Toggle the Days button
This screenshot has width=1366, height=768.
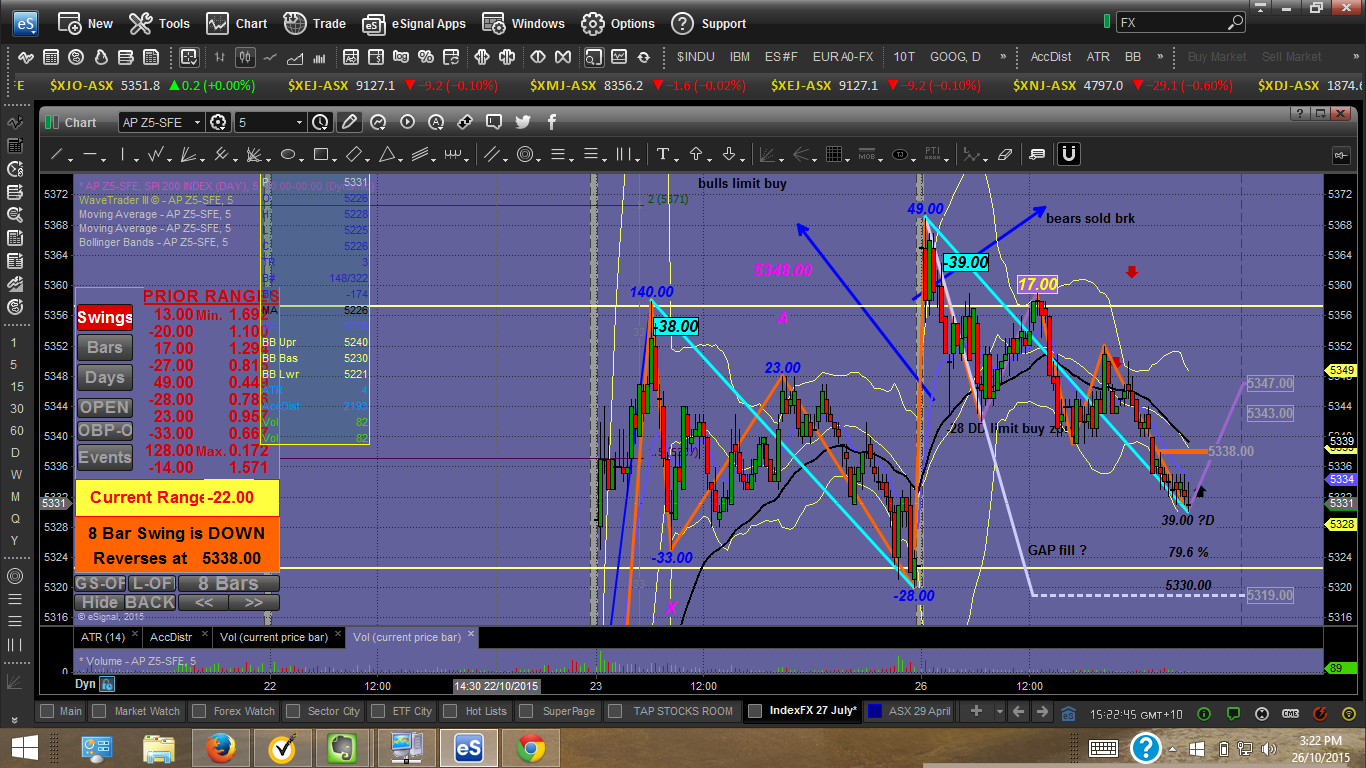coord(105,377)
